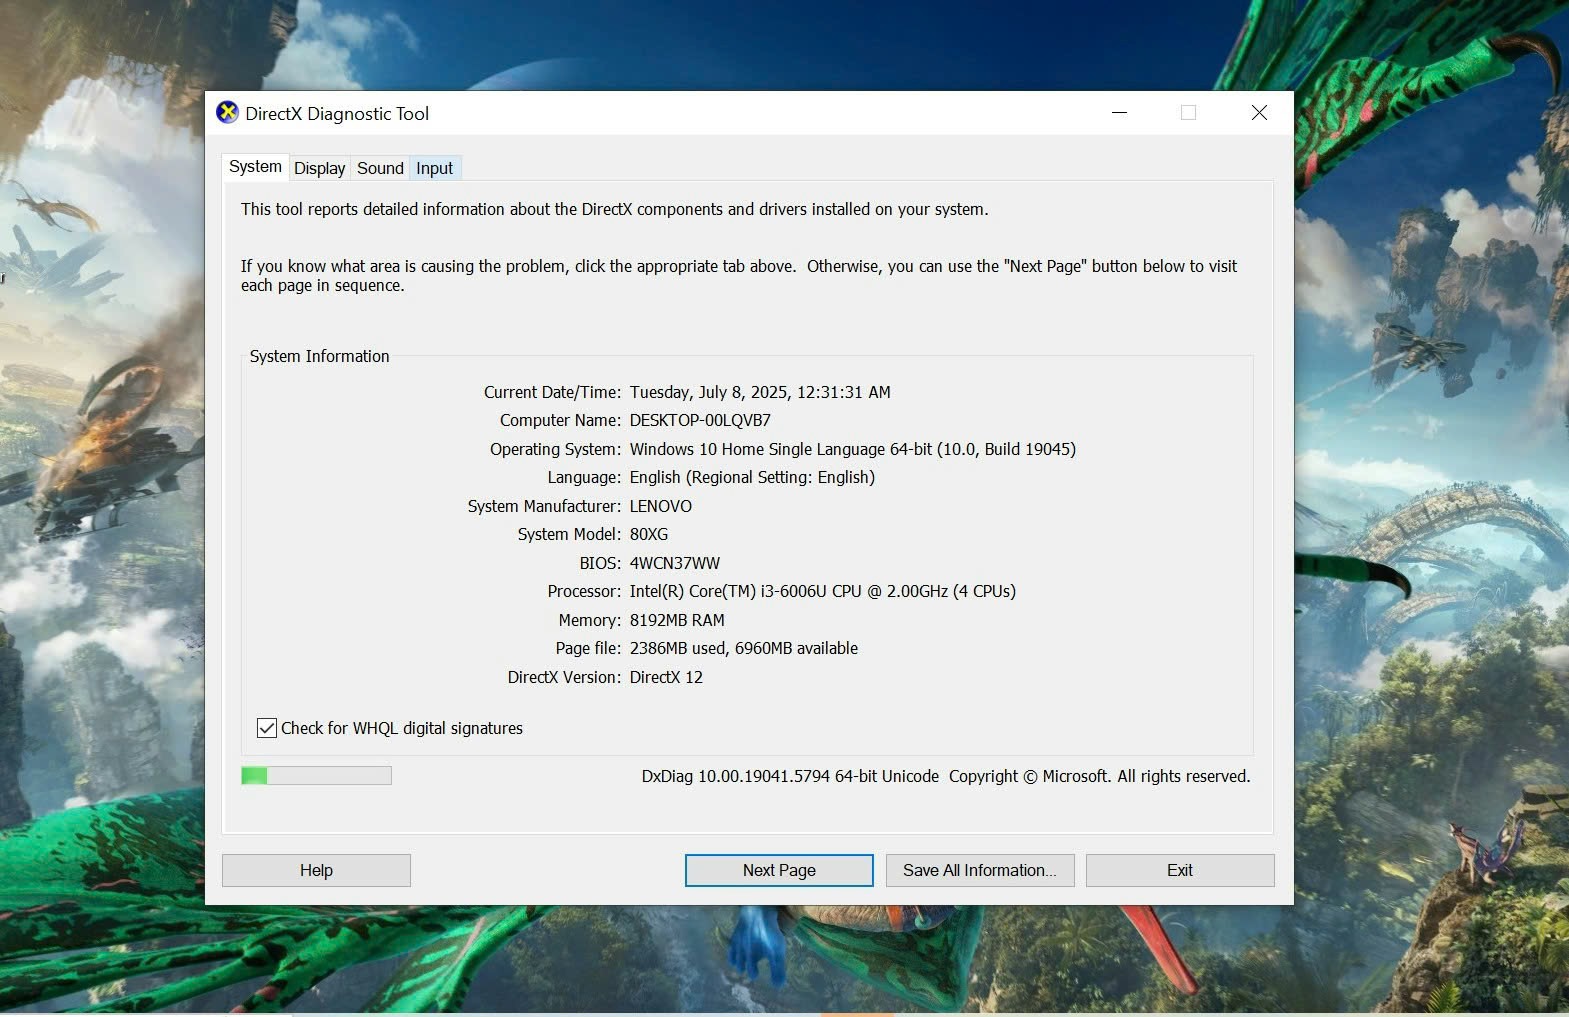Click the English (Regional Setting: English) value
This screenshot has width=1569, height=1017.
tap(752, 477)
